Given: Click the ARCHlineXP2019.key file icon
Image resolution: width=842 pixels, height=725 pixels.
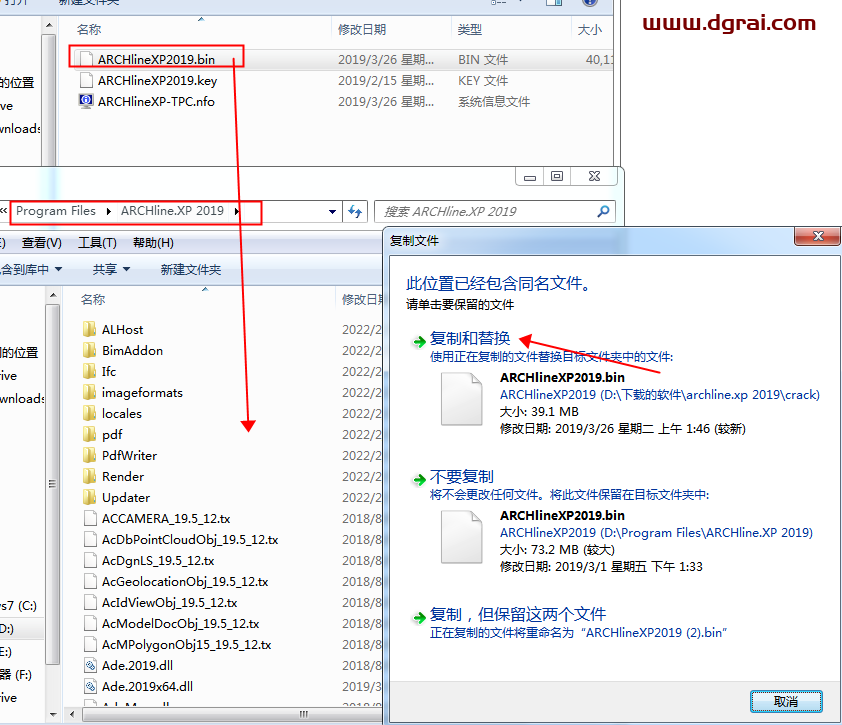Looking at the screenshot, I should click(86, 81).
